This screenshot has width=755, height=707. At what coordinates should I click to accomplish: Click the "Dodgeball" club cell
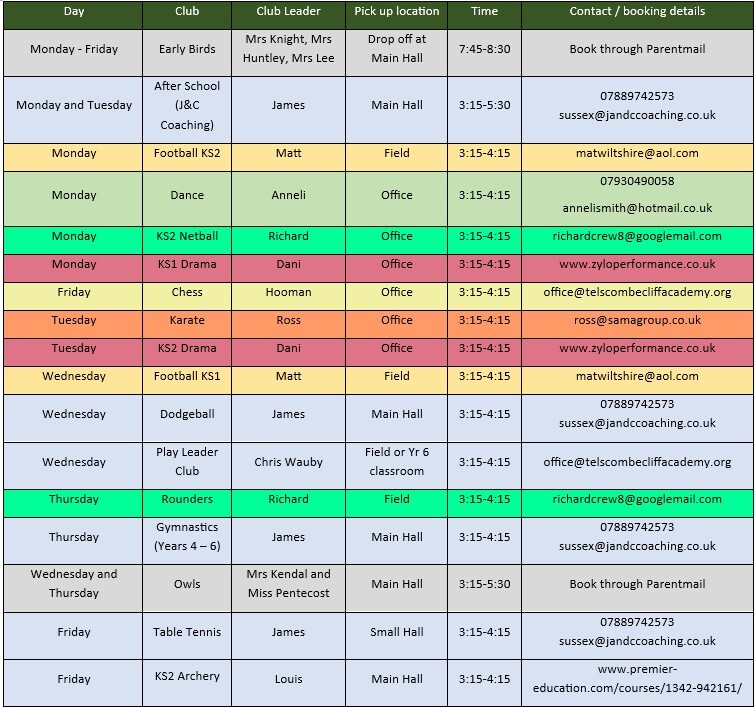pyautogui.click(x=187, y=414)
